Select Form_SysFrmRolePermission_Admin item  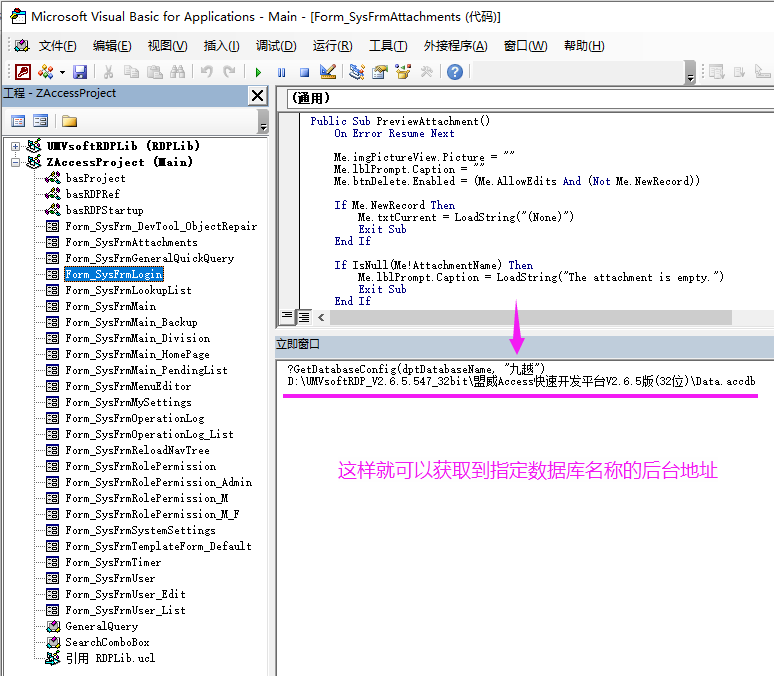pos(158,482)
